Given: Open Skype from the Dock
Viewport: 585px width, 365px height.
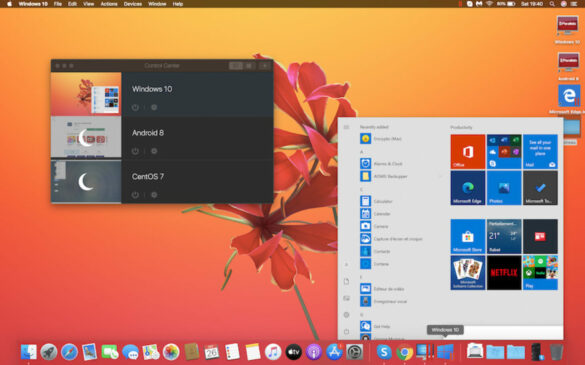Looking at the screenshot, I should pos(384,352).
